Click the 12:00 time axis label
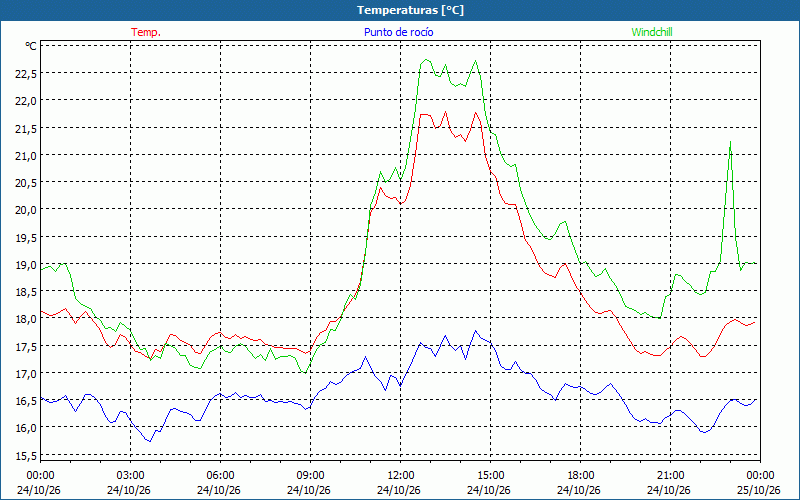Image resolution: width=800 pixels, height=500 pixels. pos(401,476)
